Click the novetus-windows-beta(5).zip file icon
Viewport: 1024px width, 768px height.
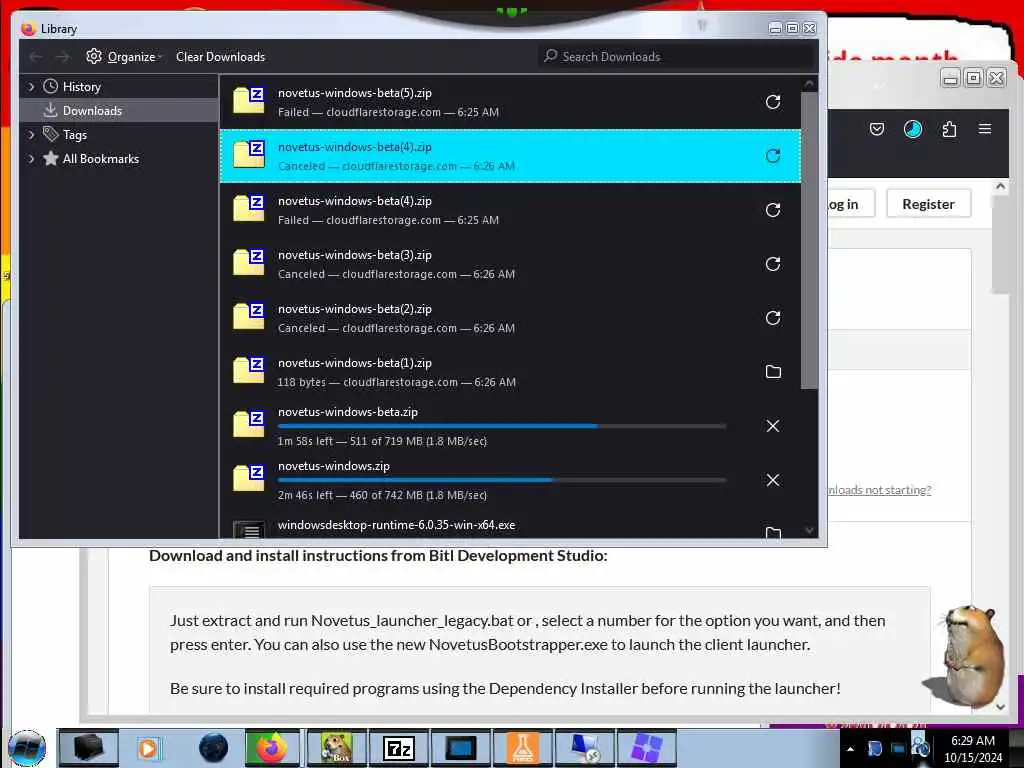pyautogui.click(x=249, y=100)
